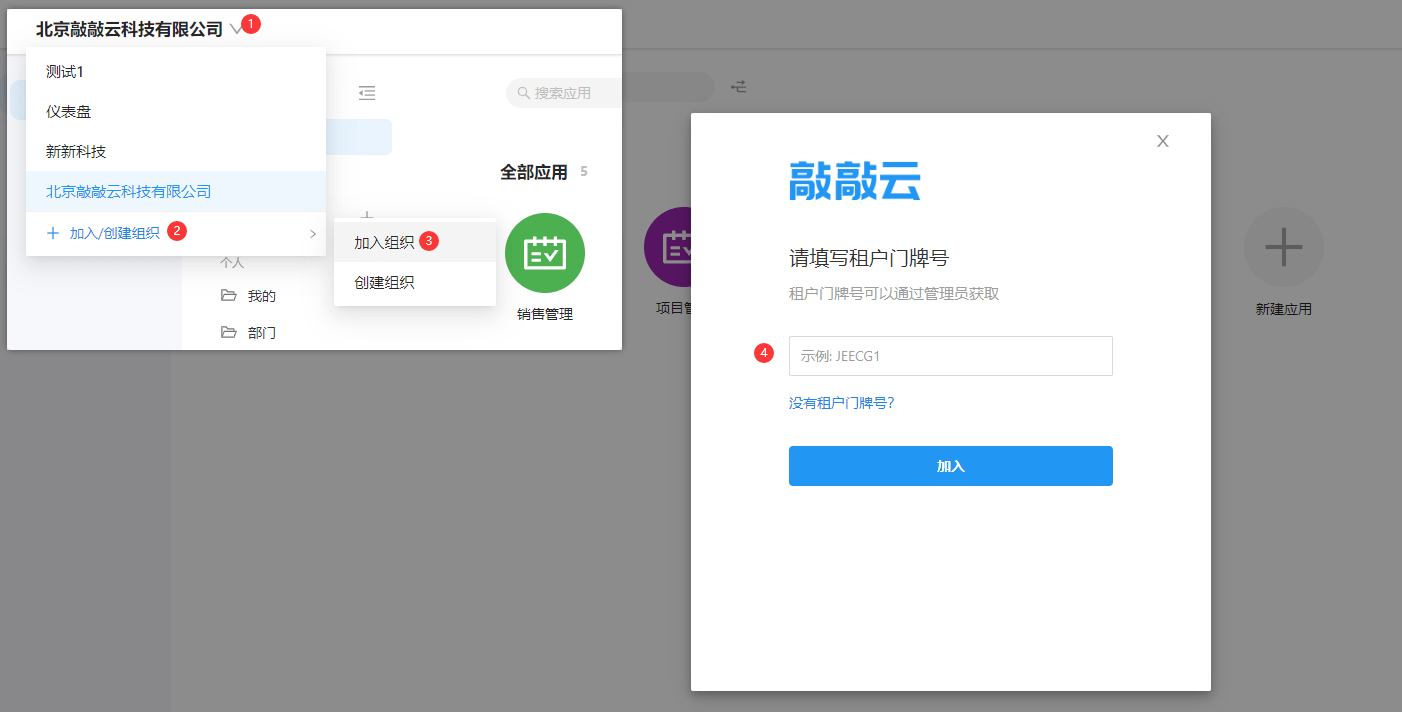Click the 敲敲云 logo in dialog
The width and height of the screenshot is (1402, 712).
854,181
